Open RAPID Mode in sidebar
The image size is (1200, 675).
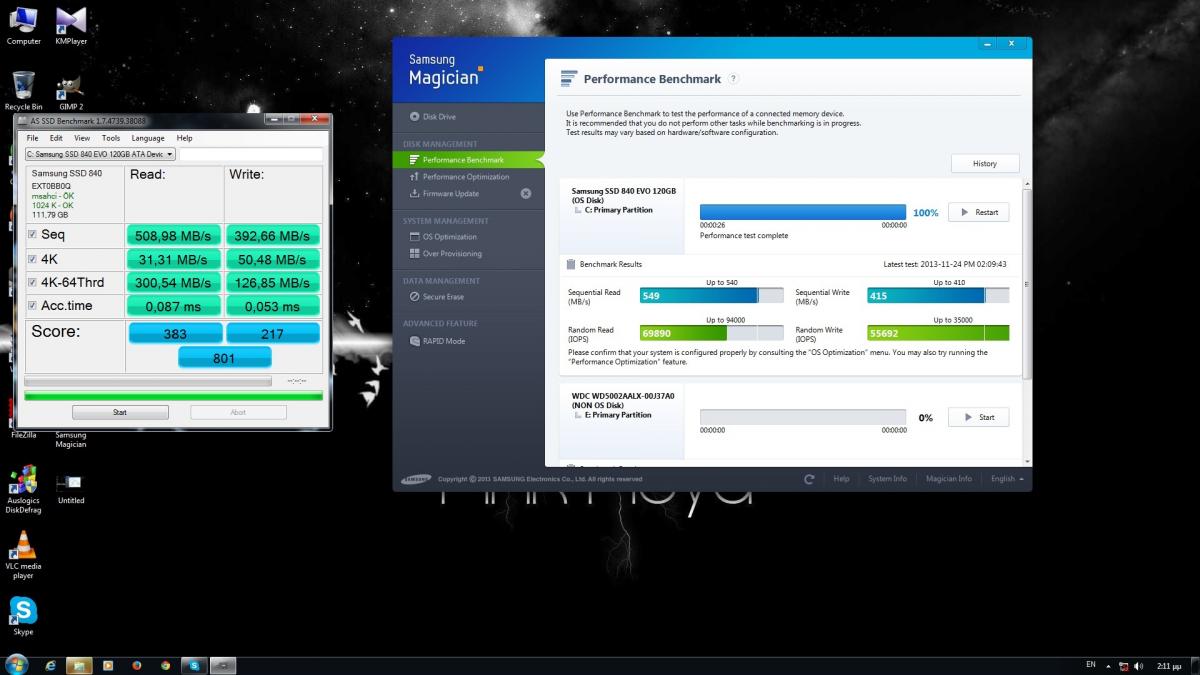click(x=437, y=341)
